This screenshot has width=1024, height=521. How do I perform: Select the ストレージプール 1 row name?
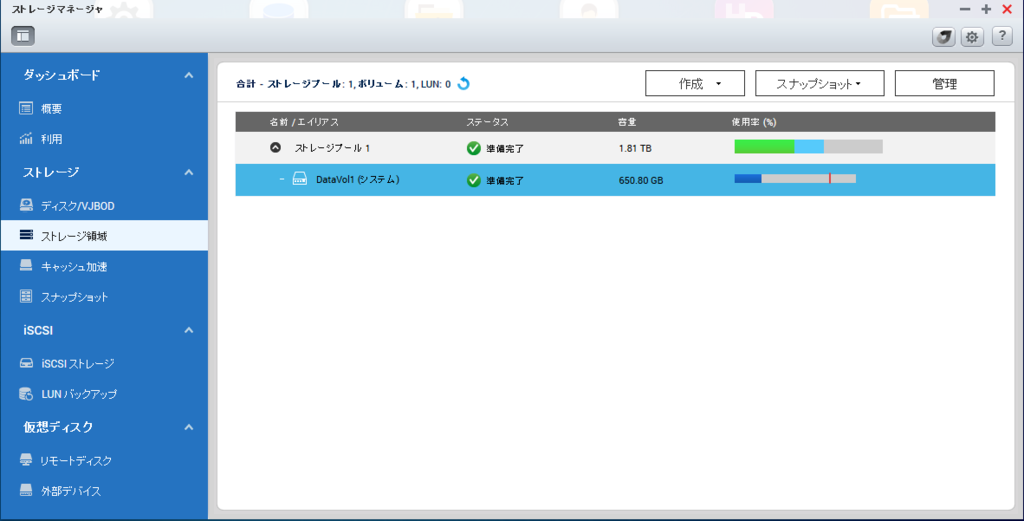(332, 148)
